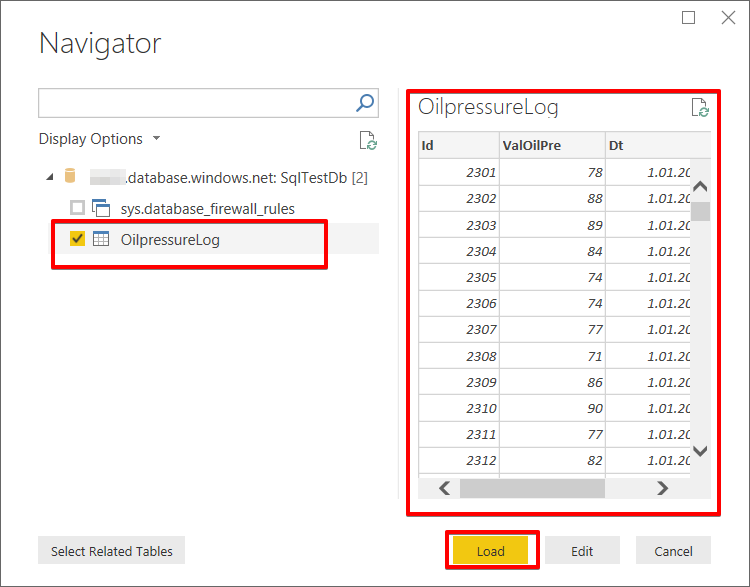Image resolution: width=750 pixels, height=587 pixels.
Task: Refresh the OilpressureLog preview
Action: (700, 108)
